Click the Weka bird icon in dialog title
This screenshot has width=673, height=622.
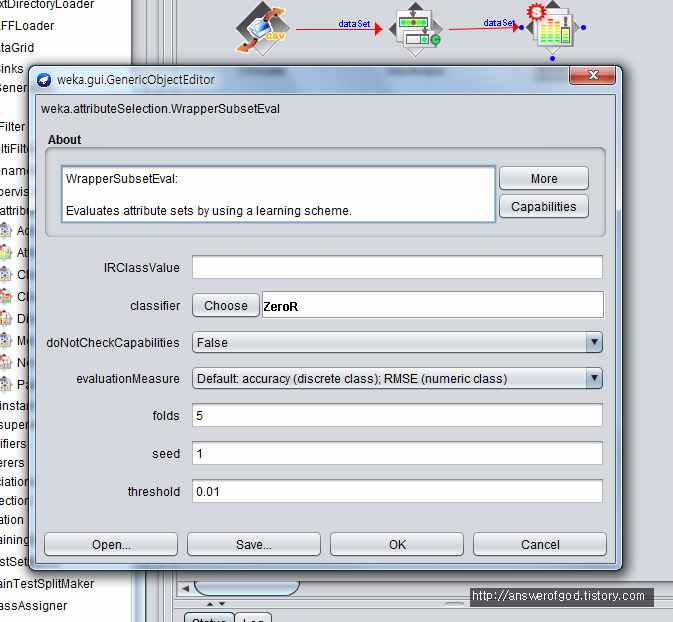pyautogui.click(x=44, y=80)
